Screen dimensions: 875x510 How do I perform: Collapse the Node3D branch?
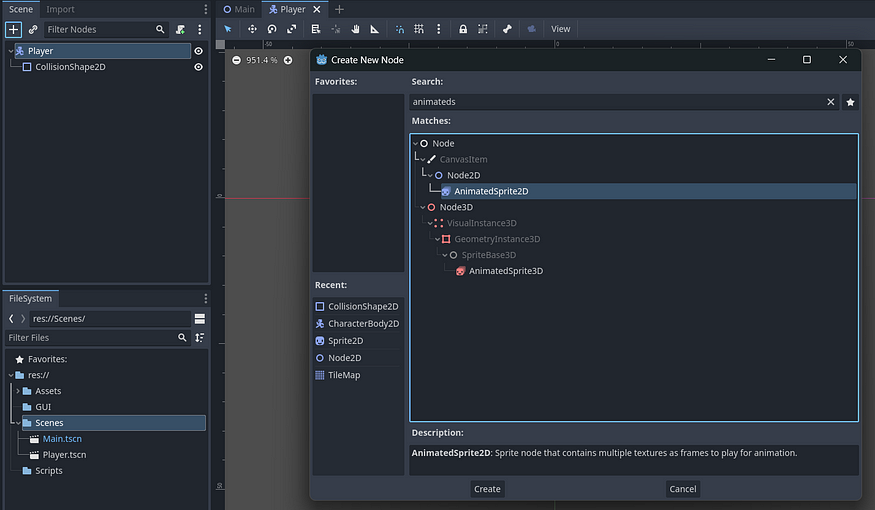pos(423,208)
